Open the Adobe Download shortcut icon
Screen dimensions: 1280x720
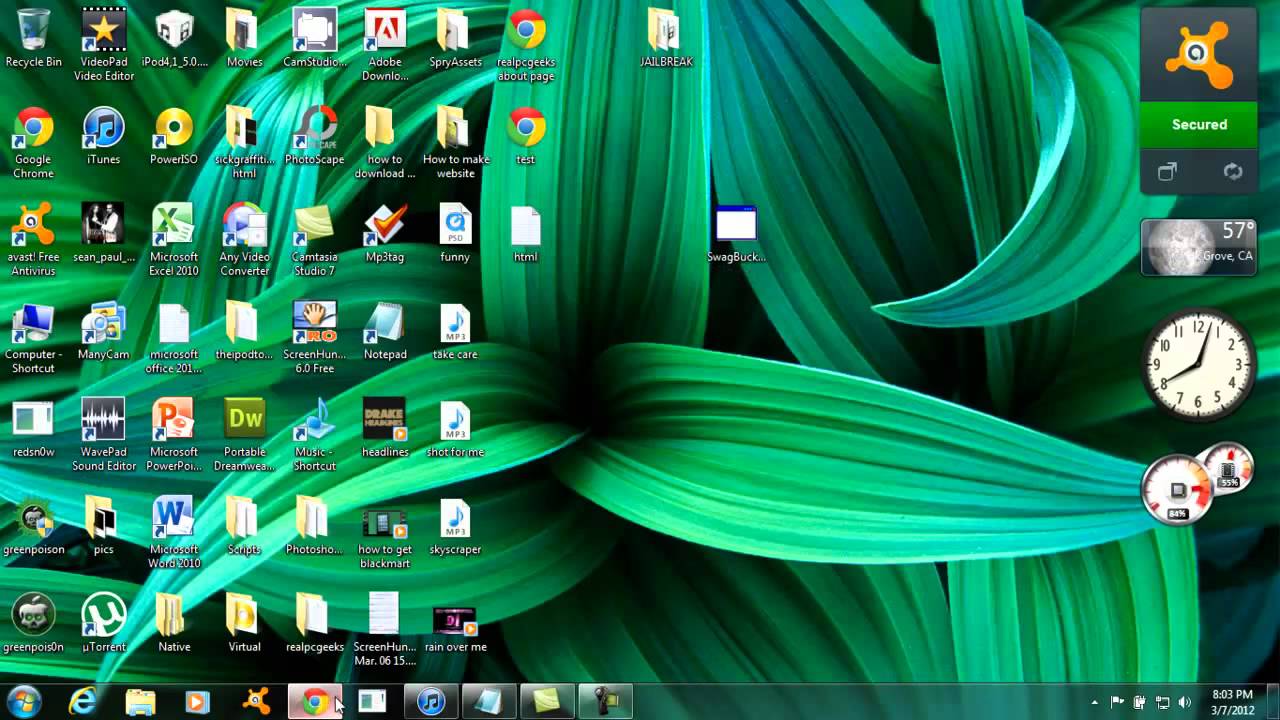tap(384, 45)
